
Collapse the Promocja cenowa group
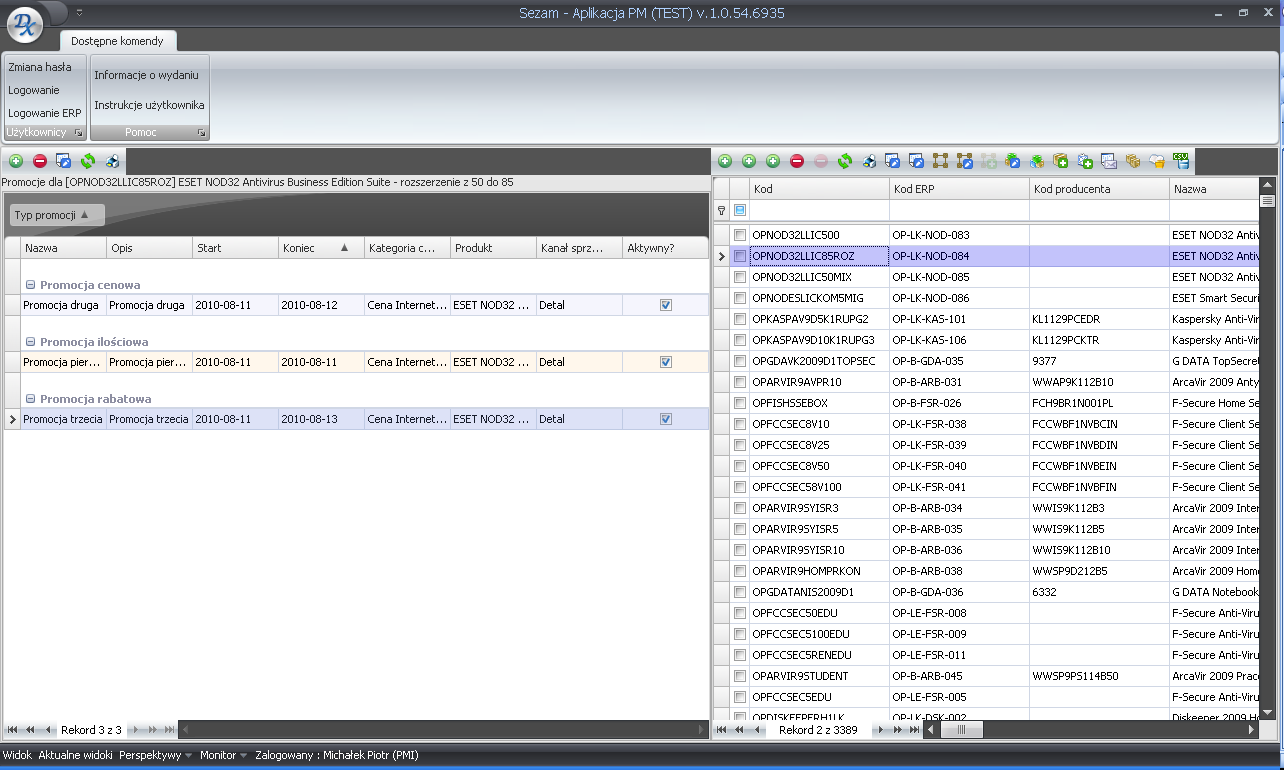(30, 285)
